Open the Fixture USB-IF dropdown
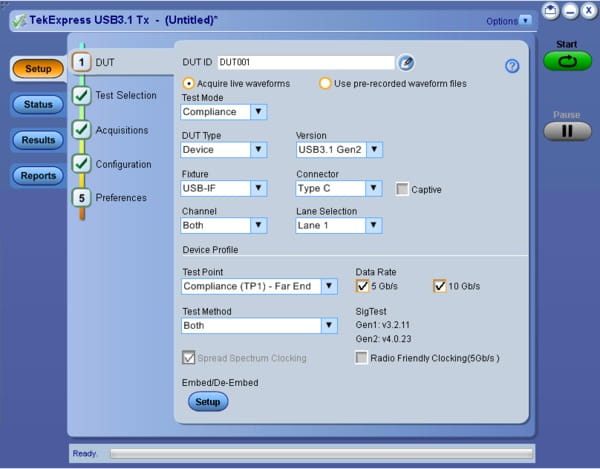Screen dimensions: 600x469 pyautogui.click(x=258, y=188)
